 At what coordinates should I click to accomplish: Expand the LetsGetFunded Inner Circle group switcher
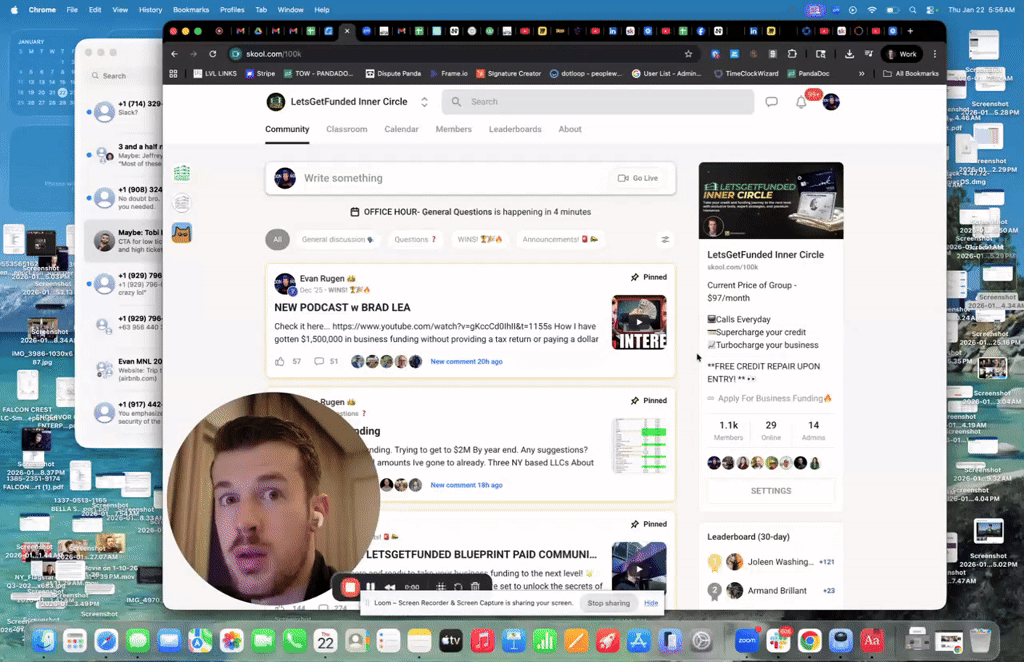[x=424, y=102]
